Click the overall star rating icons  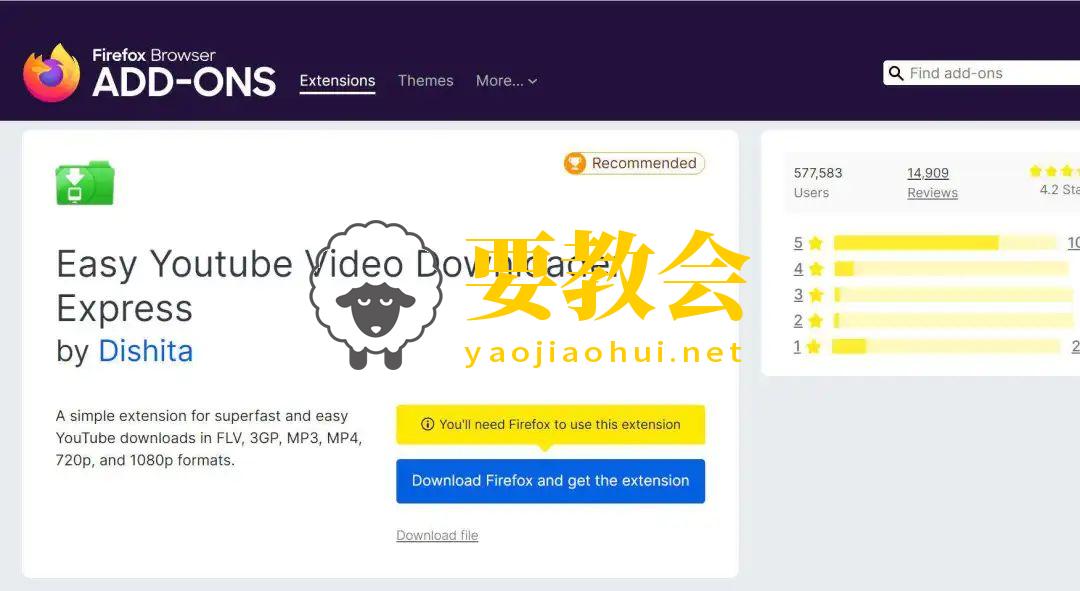coord(1054,171)
